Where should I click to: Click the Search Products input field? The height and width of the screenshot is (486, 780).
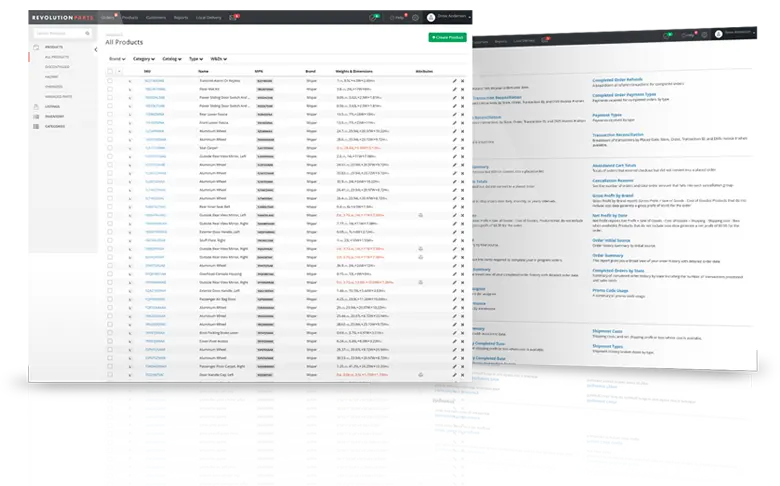pos(53,33)
